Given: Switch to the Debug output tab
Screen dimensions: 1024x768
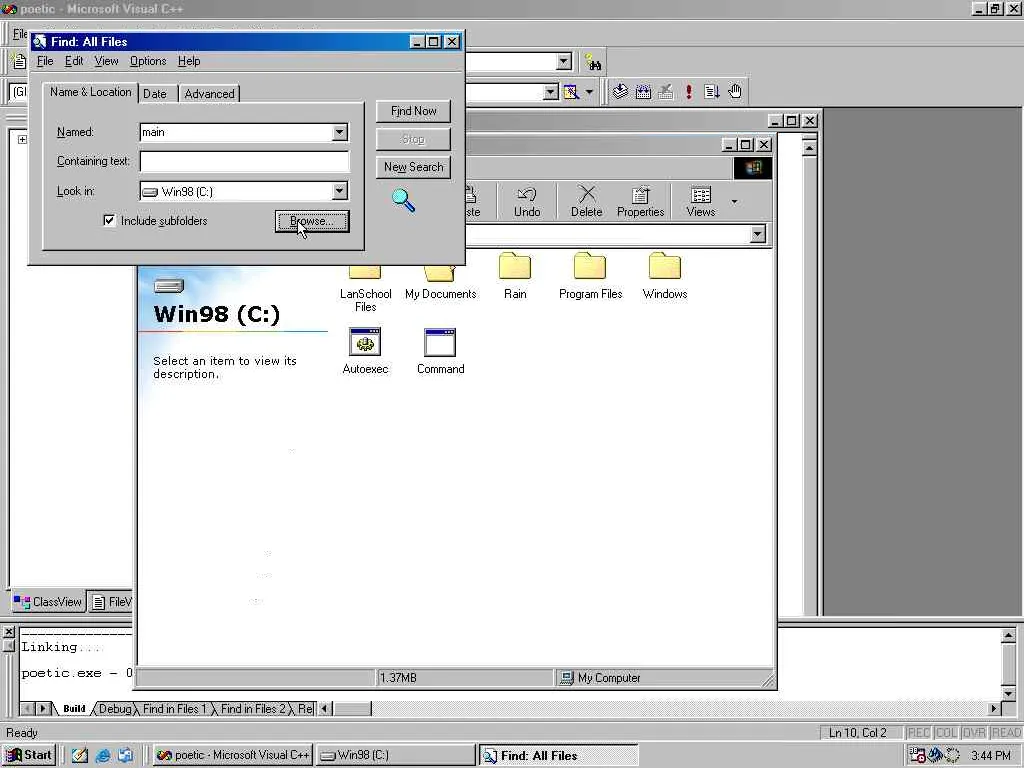Looking at the screenshot, I should pyautogui.click(x=115, y=709).
